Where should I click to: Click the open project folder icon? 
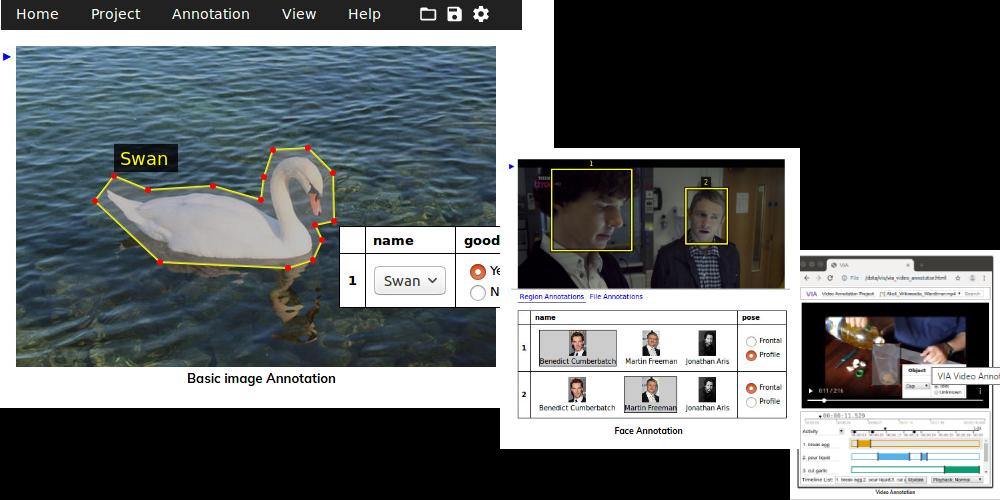tap(428, 14)
